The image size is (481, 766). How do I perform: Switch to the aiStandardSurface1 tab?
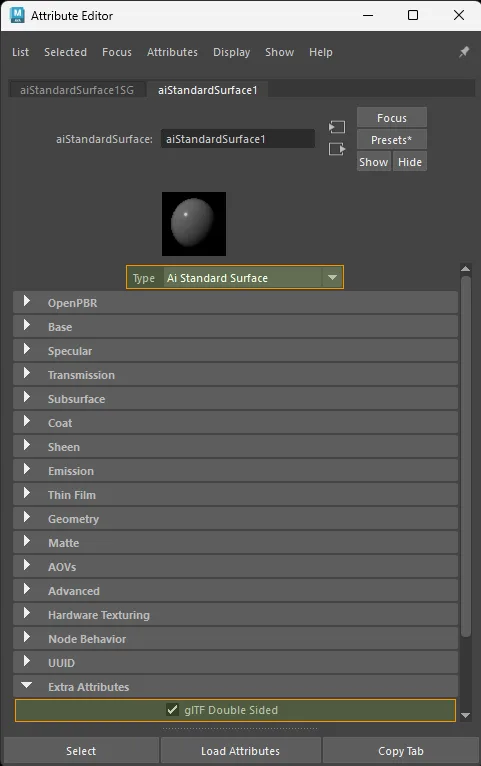point(208,90)
